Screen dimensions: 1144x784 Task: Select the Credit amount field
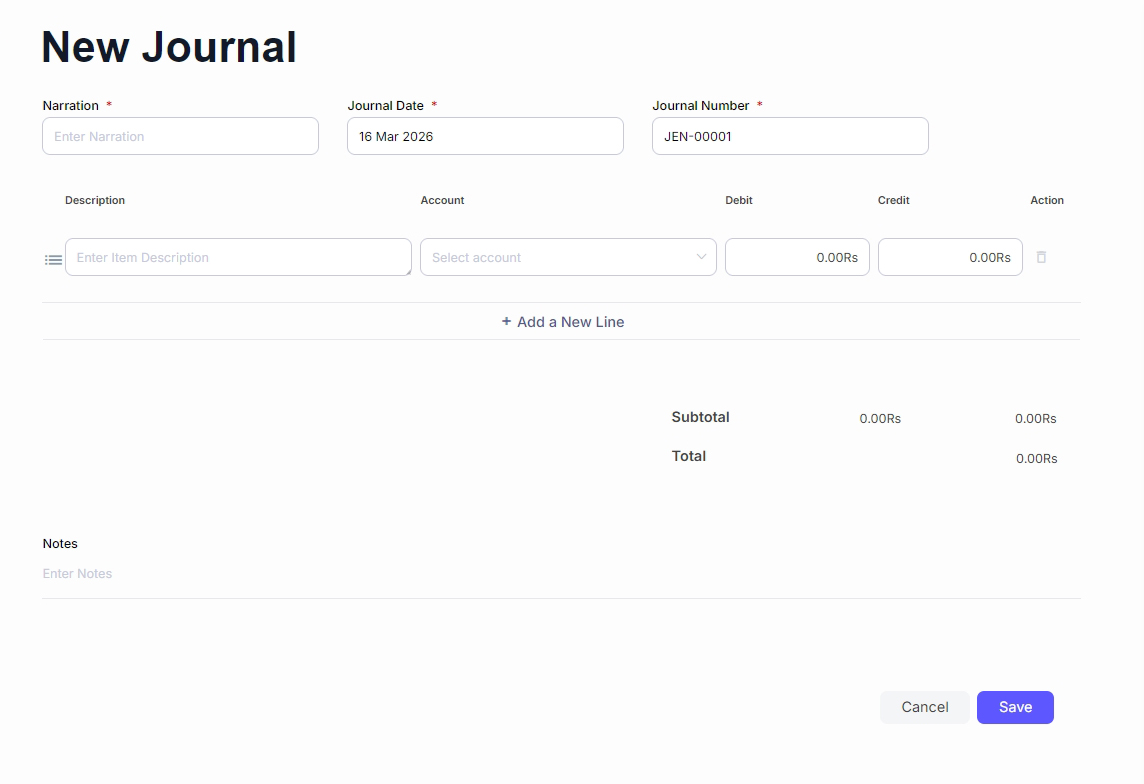pos(950,257)
